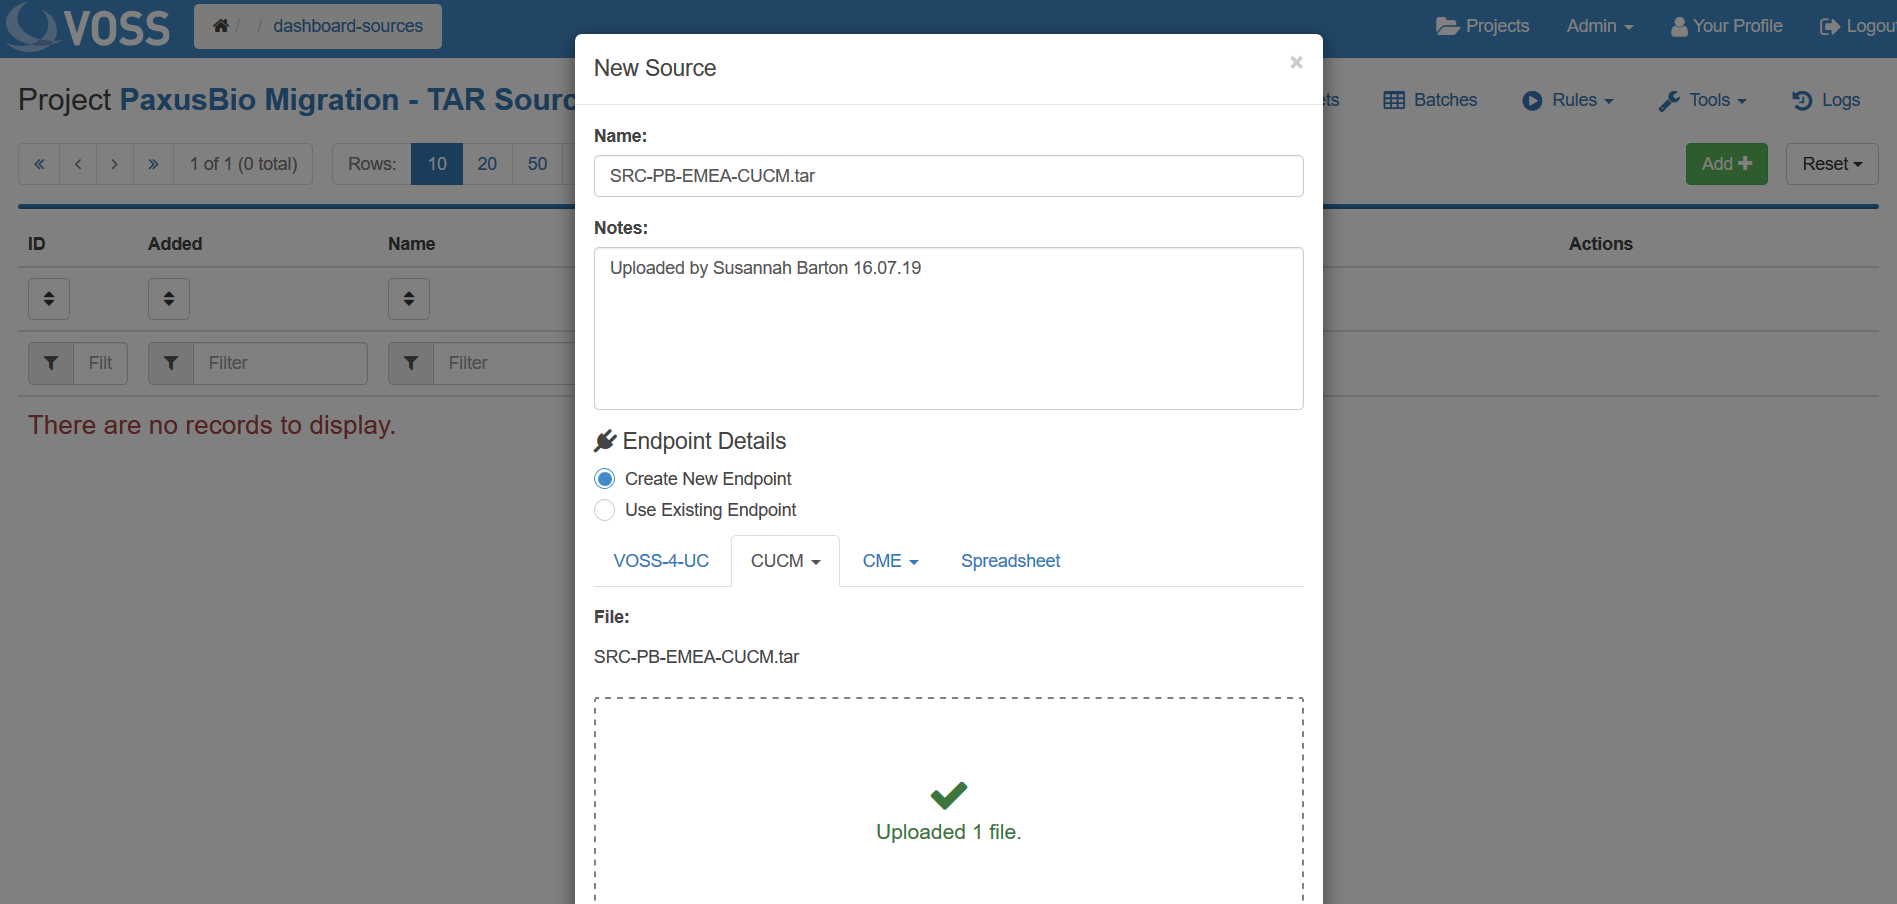This screenshot has height=904, width=1897.
Task: Open the Admin dropdown menu
Action: [x=1599, y=26]
